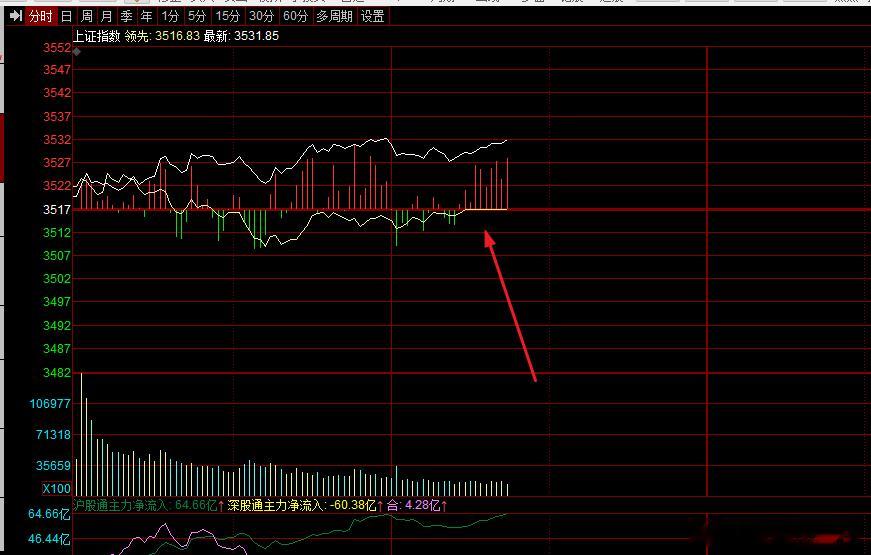Click the 3547 price axis label

(57, 69)
